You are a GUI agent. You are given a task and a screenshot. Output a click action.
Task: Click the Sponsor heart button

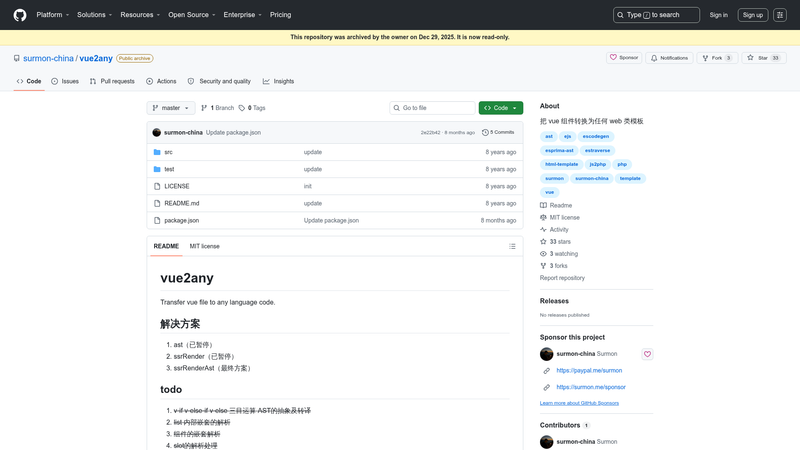pyautogui.click(x=624, y=58)
